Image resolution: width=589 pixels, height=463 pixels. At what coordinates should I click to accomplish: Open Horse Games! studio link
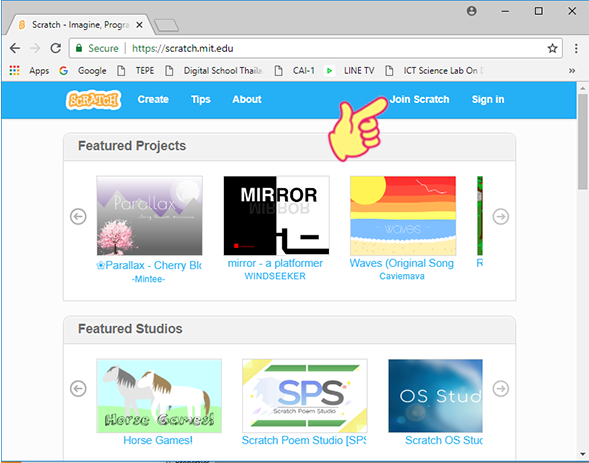coord(158,440)
